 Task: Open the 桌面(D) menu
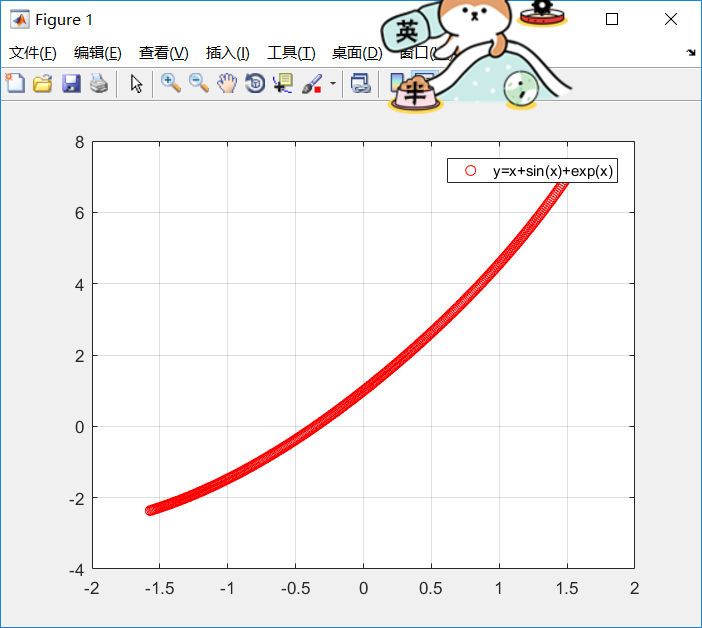click(x=357, y=53)
